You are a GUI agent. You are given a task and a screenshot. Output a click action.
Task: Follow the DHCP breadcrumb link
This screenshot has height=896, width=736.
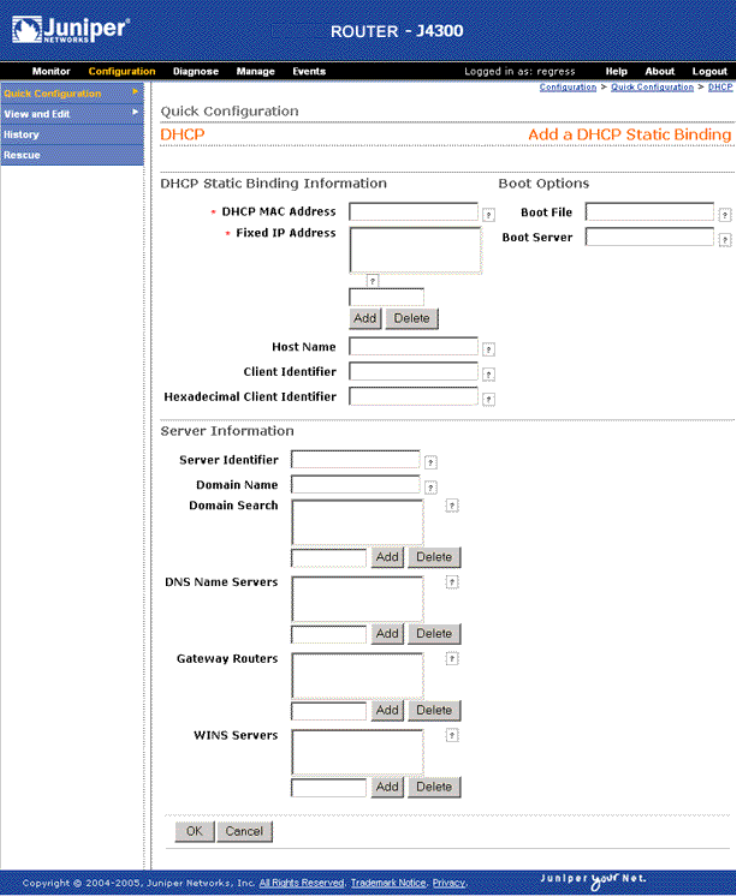point(720,87)
